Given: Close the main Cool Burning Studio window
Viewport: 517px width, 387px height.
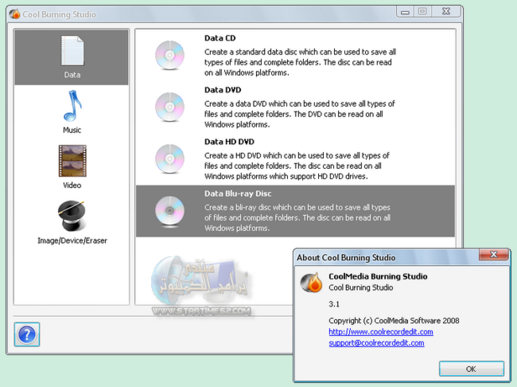Looking at the screenshot, I should [x=446, y=11].
